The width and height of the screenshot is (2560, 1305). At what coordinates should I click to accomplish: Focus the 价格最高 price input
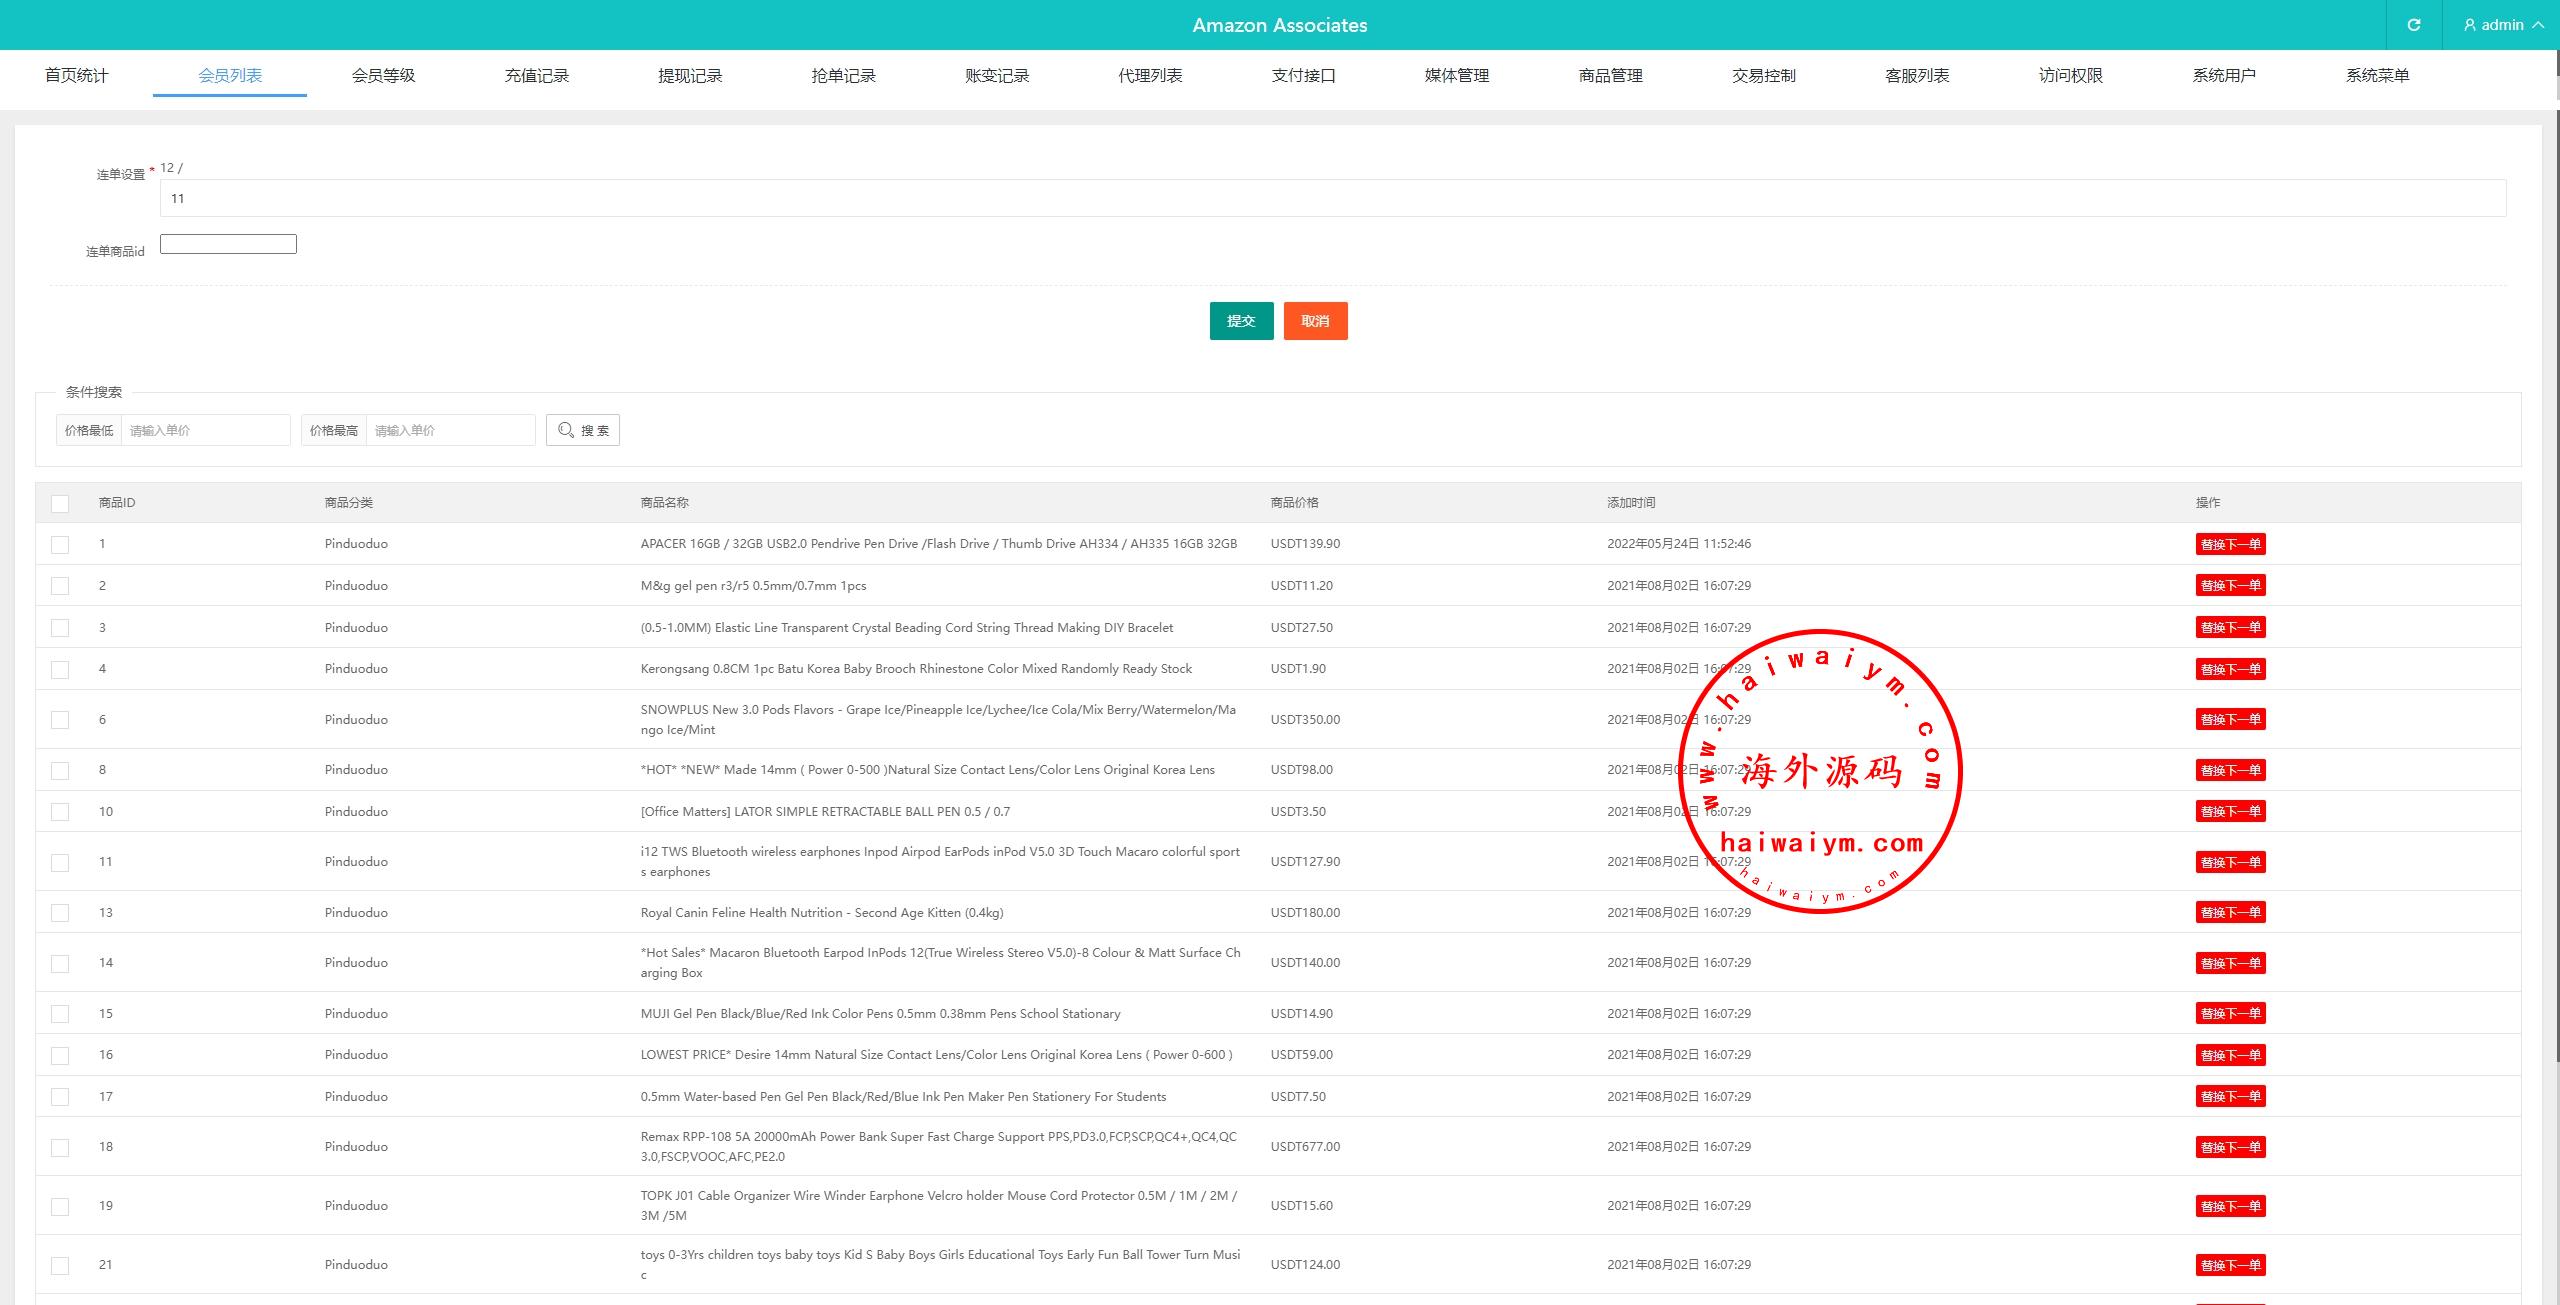coord(450,430)
